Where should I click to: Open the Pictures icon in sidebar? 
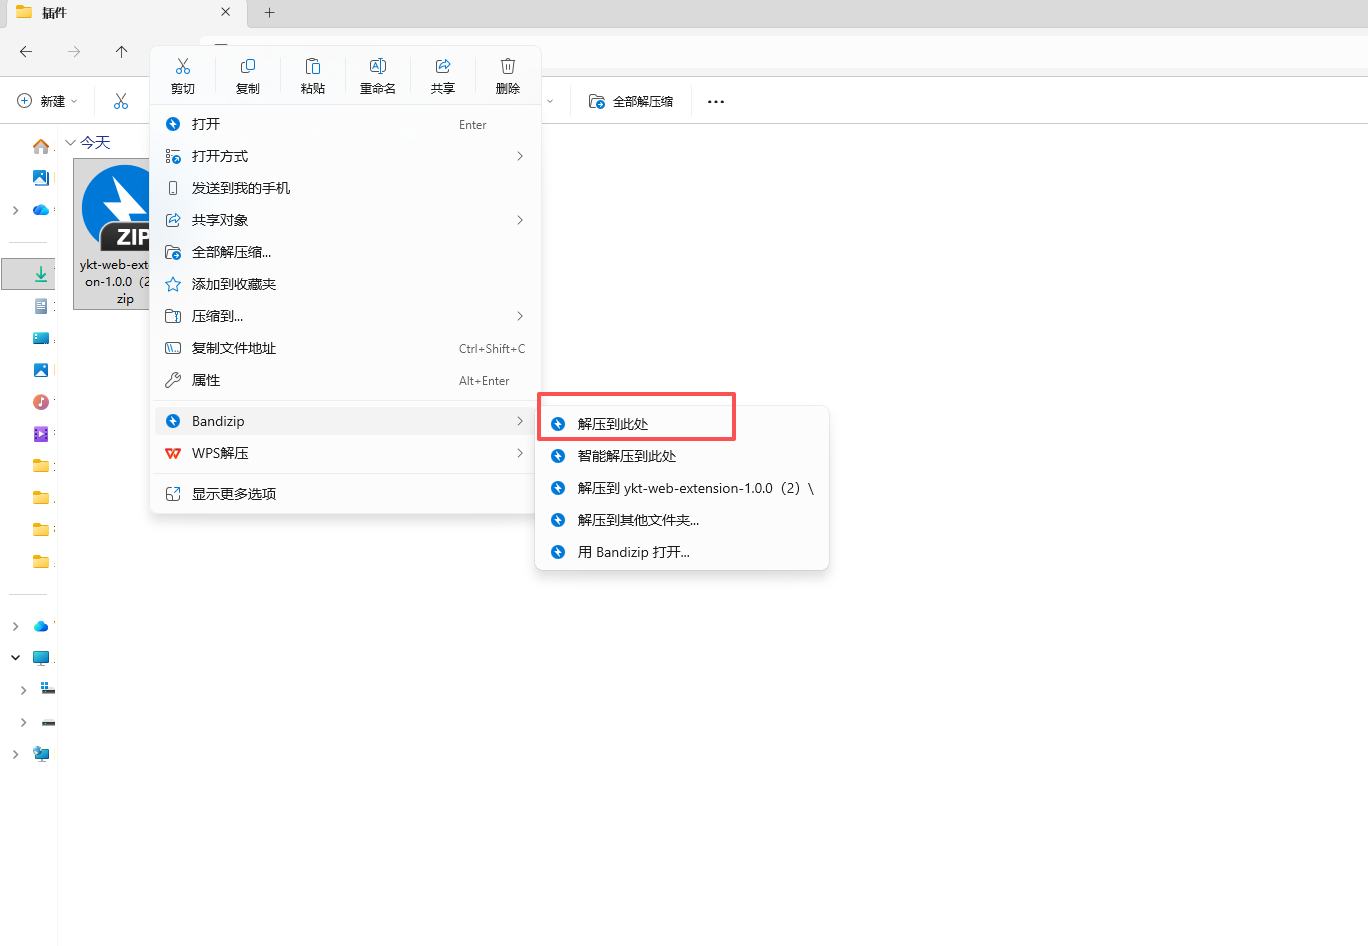pos(41,370)
